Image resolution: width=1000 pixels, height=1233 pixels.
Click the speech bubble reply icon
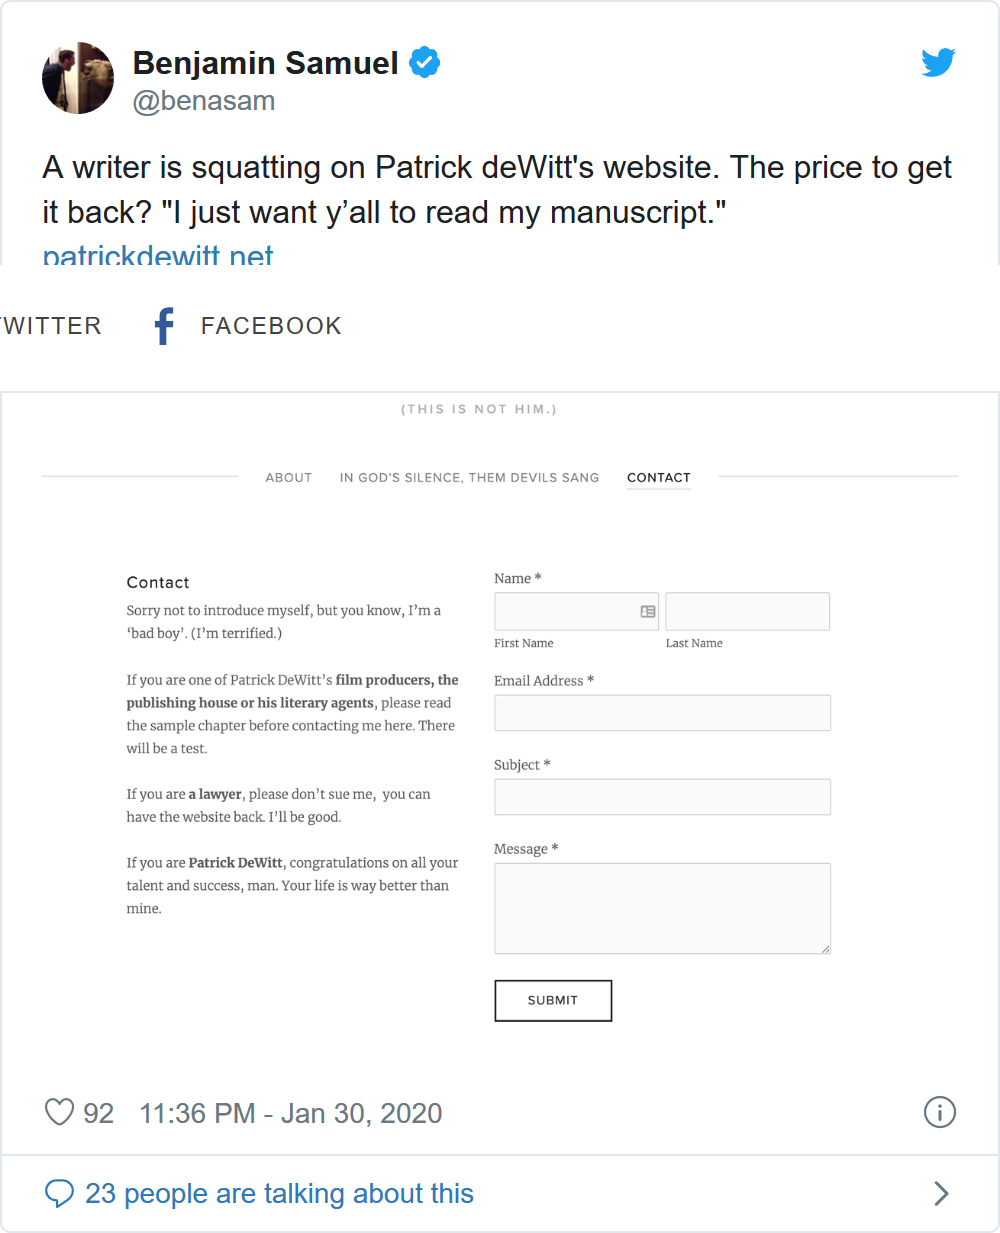pos(60,1193)
